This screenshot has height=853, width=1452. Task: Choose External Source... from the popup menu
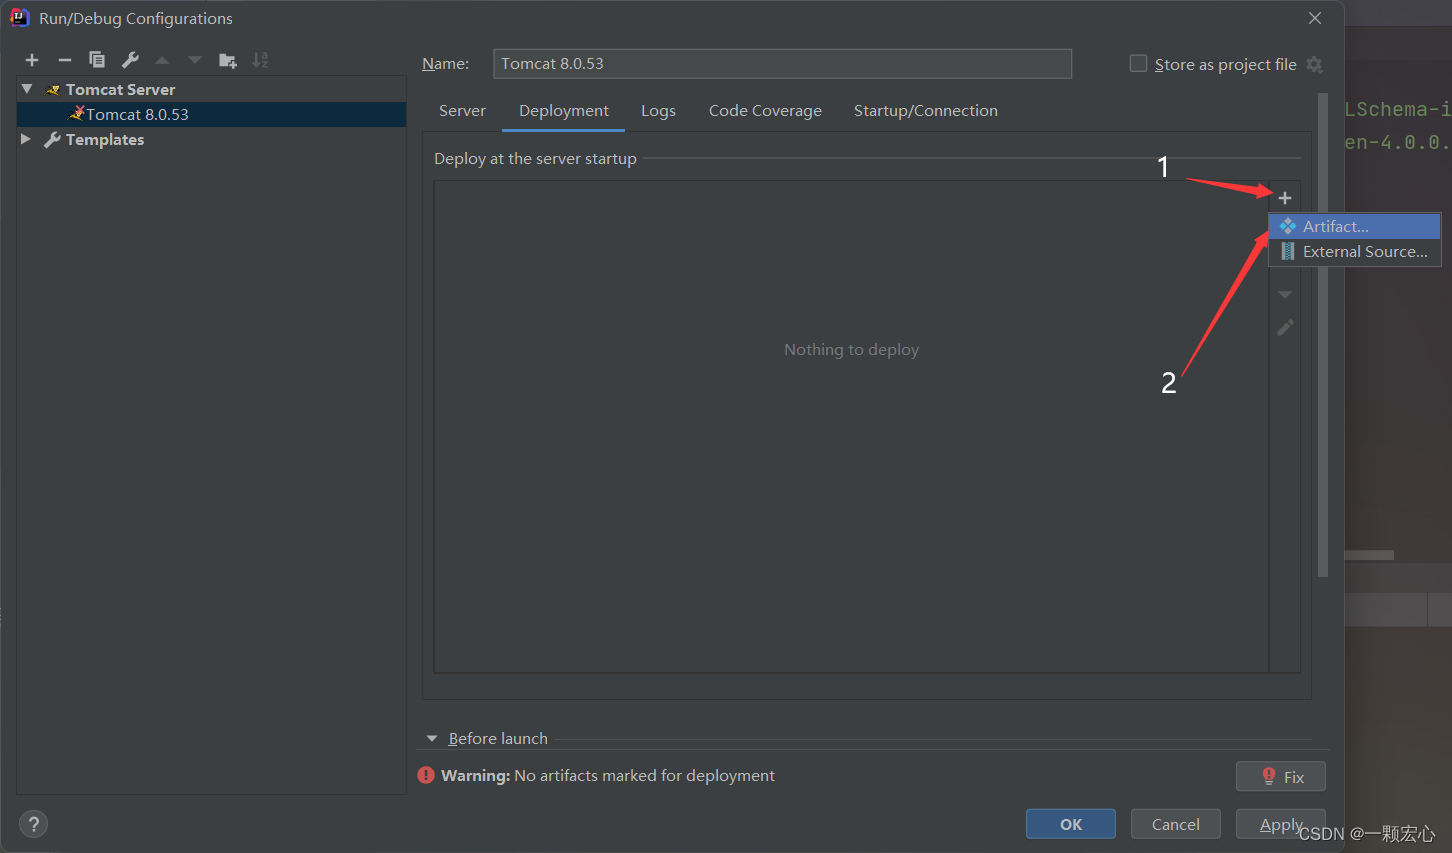[x=1354, y=252]
